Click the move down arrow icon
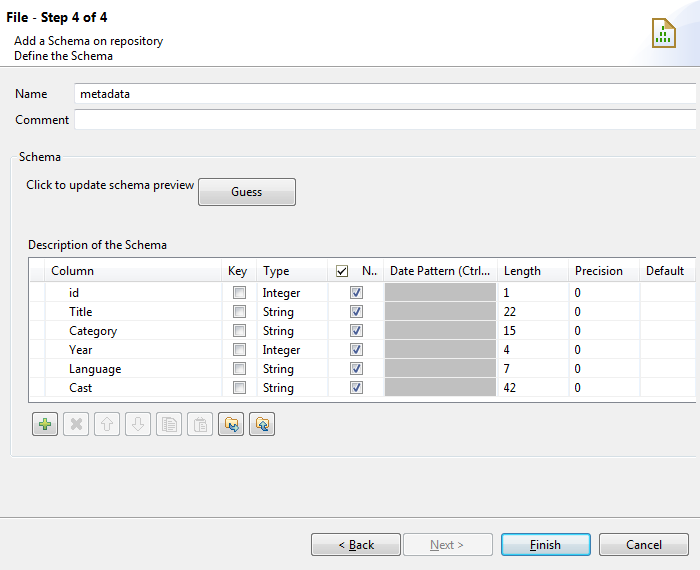The width and height of the screenshot is (700, 570). pos(138,425)
